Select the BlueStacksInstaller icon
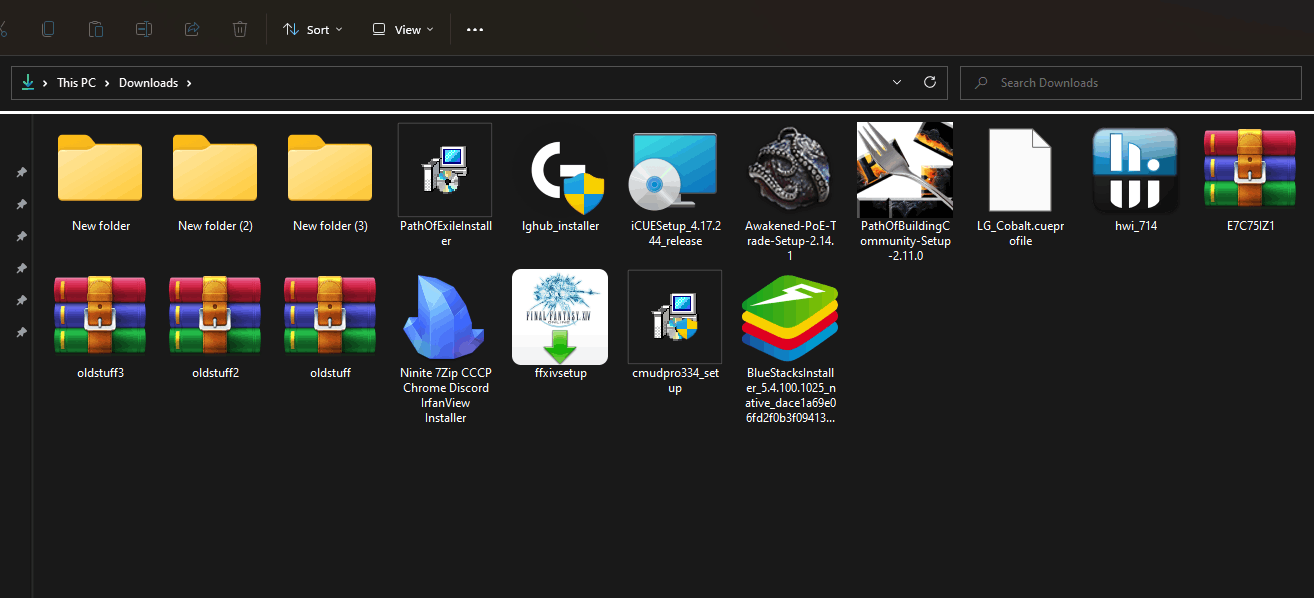The height and width of the screenshot is (598, 1314). [x=790, y=318]
